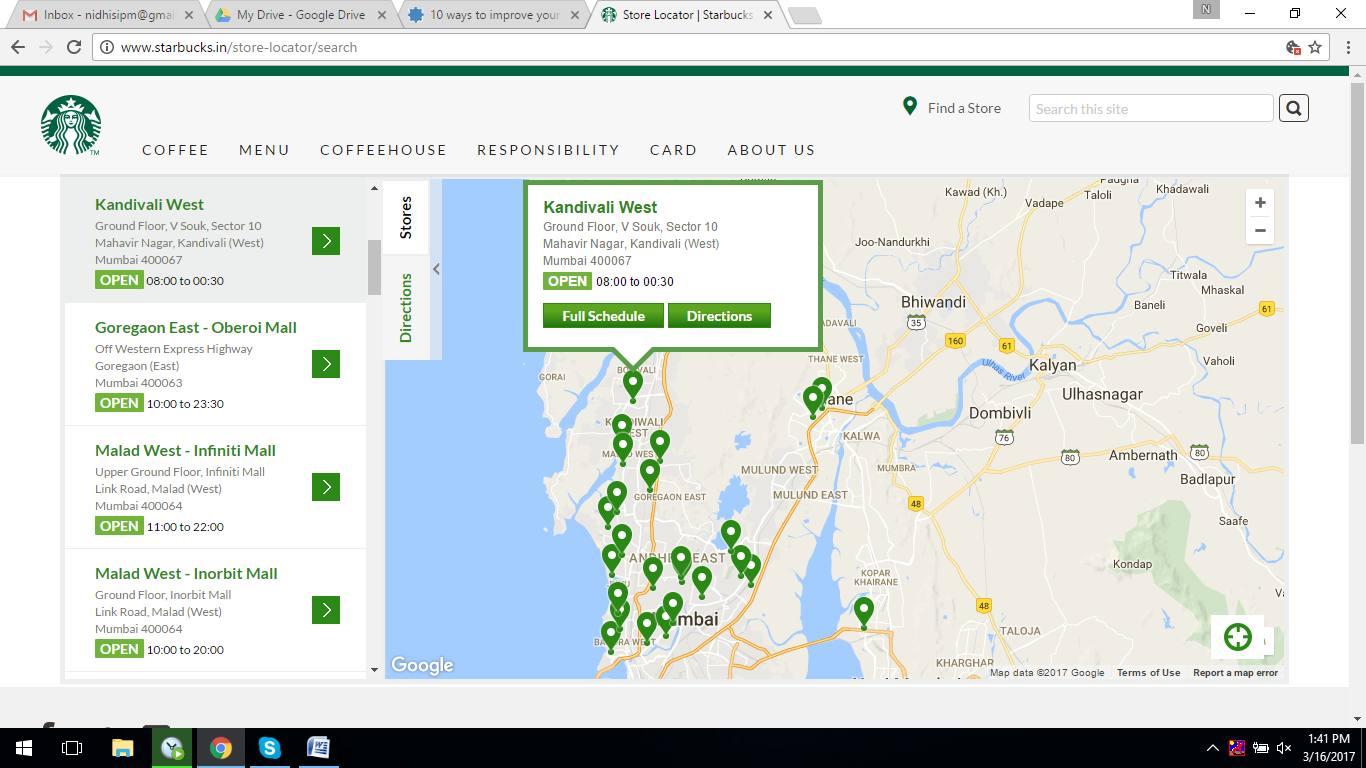Open the Kandivali West title in the list

[x=149, y=204]
